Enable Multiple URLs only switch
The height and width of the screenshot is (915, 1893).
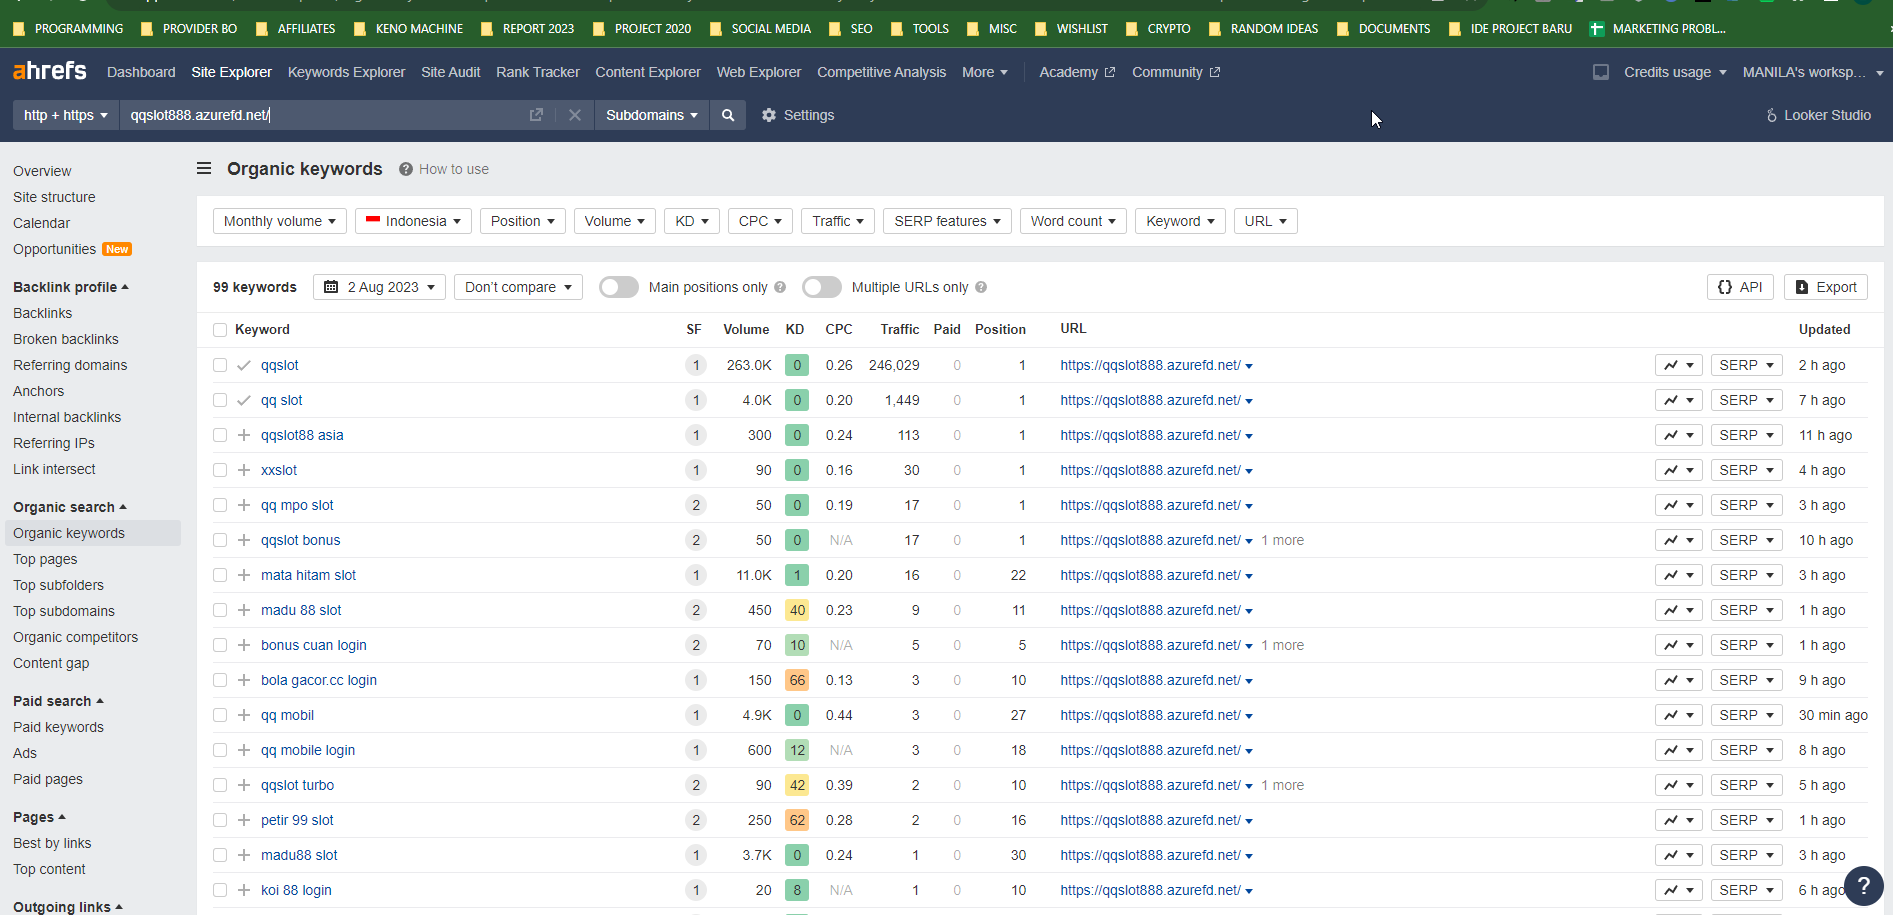(x=822, y=287)
